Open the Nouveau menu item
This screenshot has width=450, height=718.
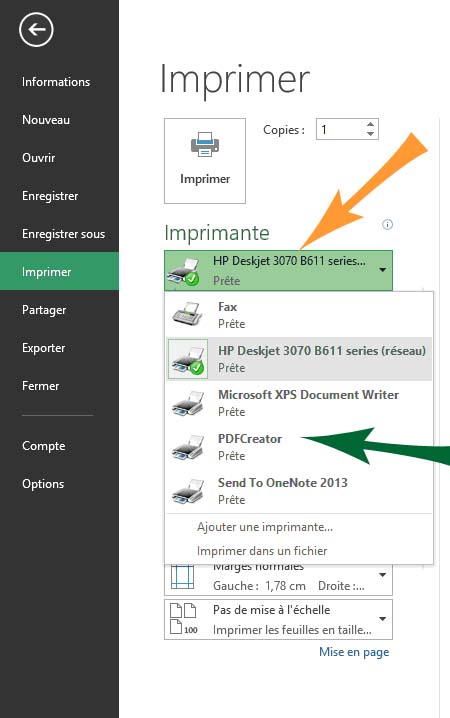(46, 120)
